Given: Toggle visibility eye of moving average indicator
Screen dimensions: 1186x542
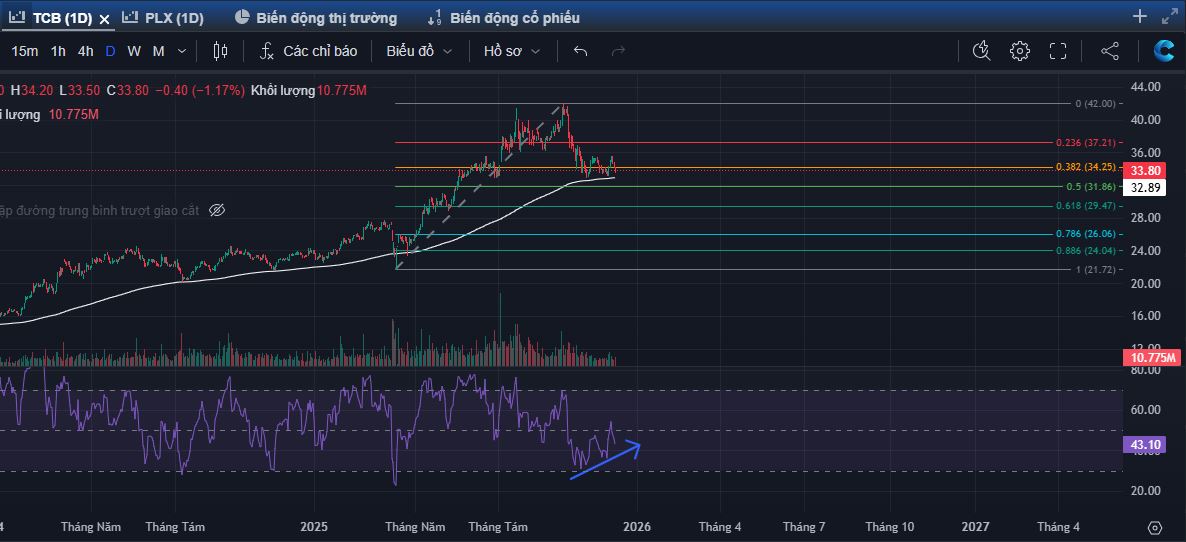Looking at the screenshot, I should tap(217, 210).
